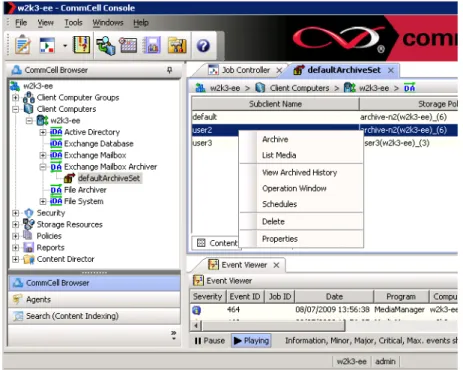Click the Storage Resources icon

[x=29, y=224]
